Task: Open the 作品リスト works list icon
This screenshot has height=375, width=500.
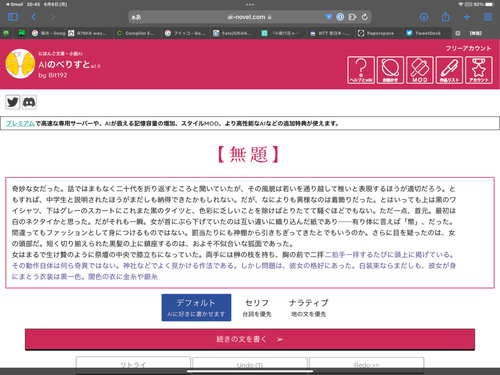Action: 449,70
